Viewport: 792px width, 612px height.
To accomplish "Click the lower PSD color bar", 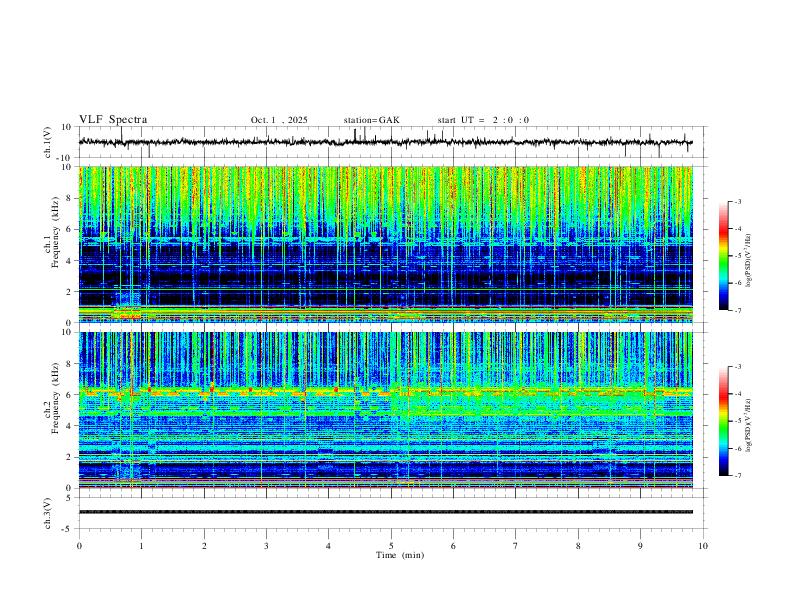I will [x=723, y=421].
